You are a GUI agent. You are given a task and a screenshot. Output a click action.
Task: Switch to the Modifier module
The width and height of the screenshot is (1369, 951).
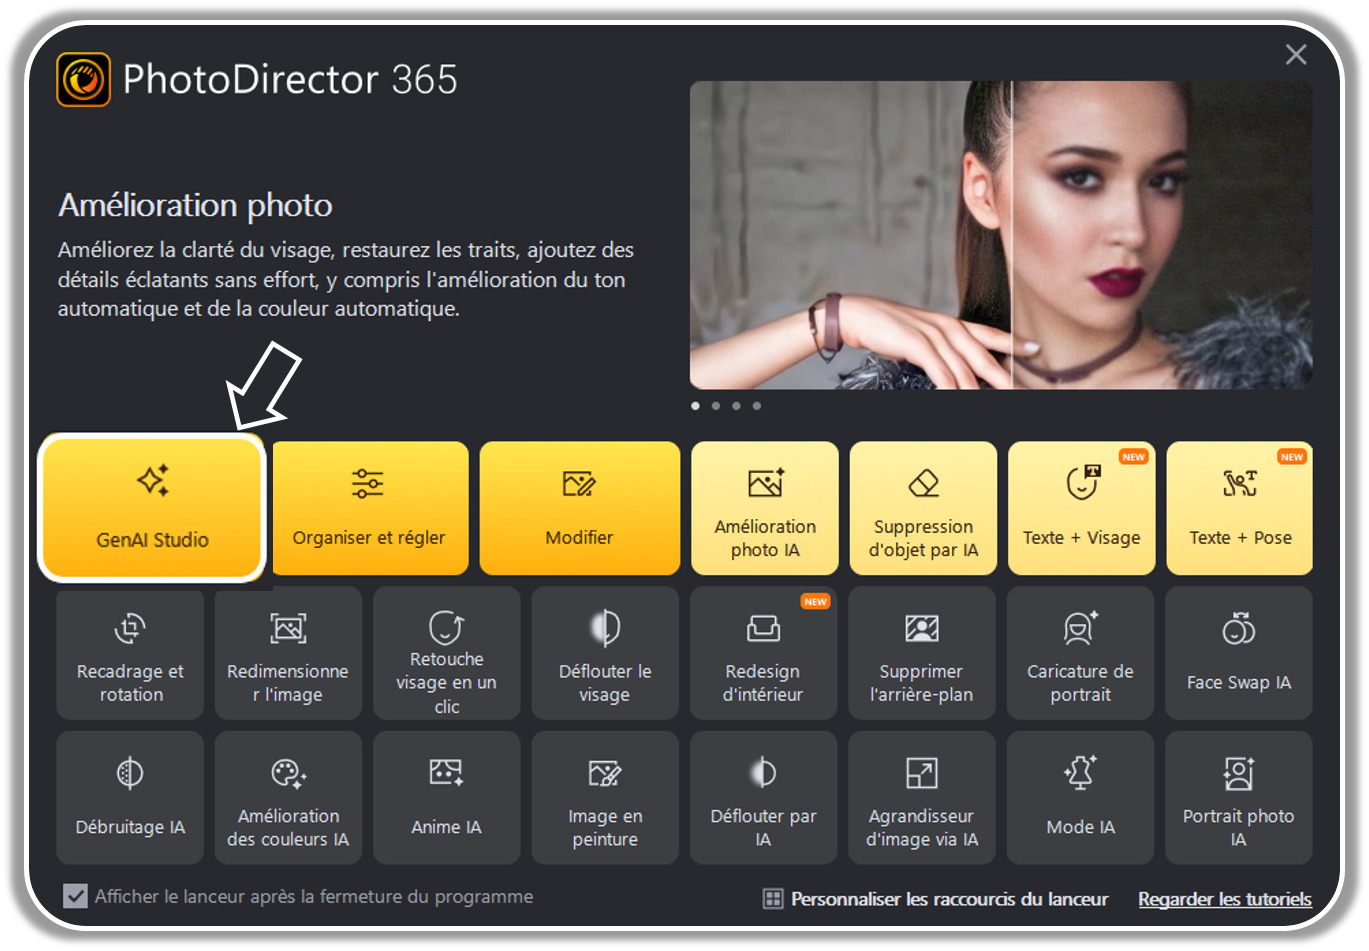[x=580, y=508]
